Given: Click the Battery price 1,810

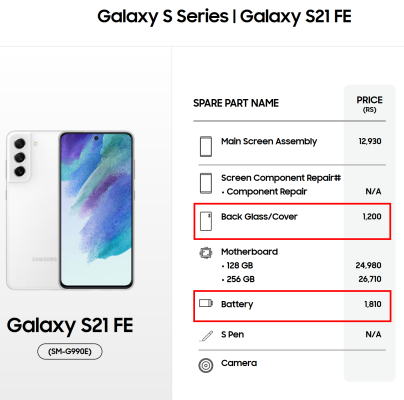Looking at the screenshot, I should [373, 304].
